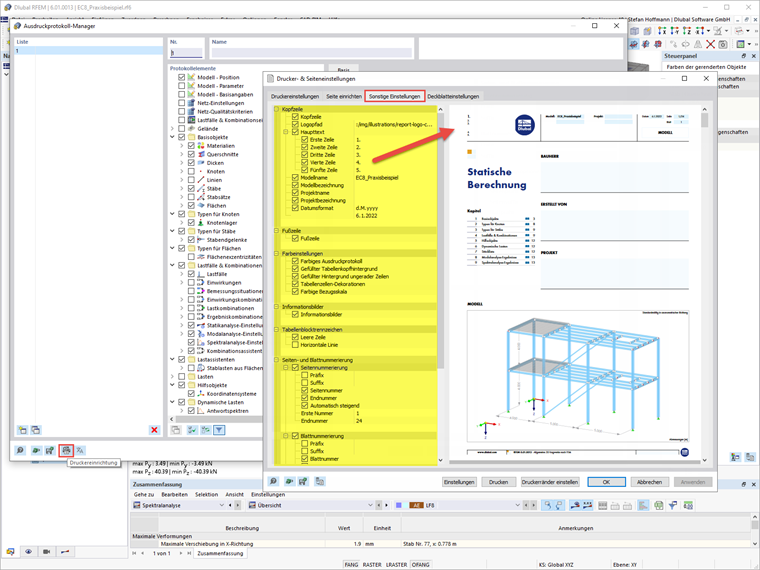Click the red X icon in main toolbar
This screenshot has width=760, height=570.
[710, 44]
